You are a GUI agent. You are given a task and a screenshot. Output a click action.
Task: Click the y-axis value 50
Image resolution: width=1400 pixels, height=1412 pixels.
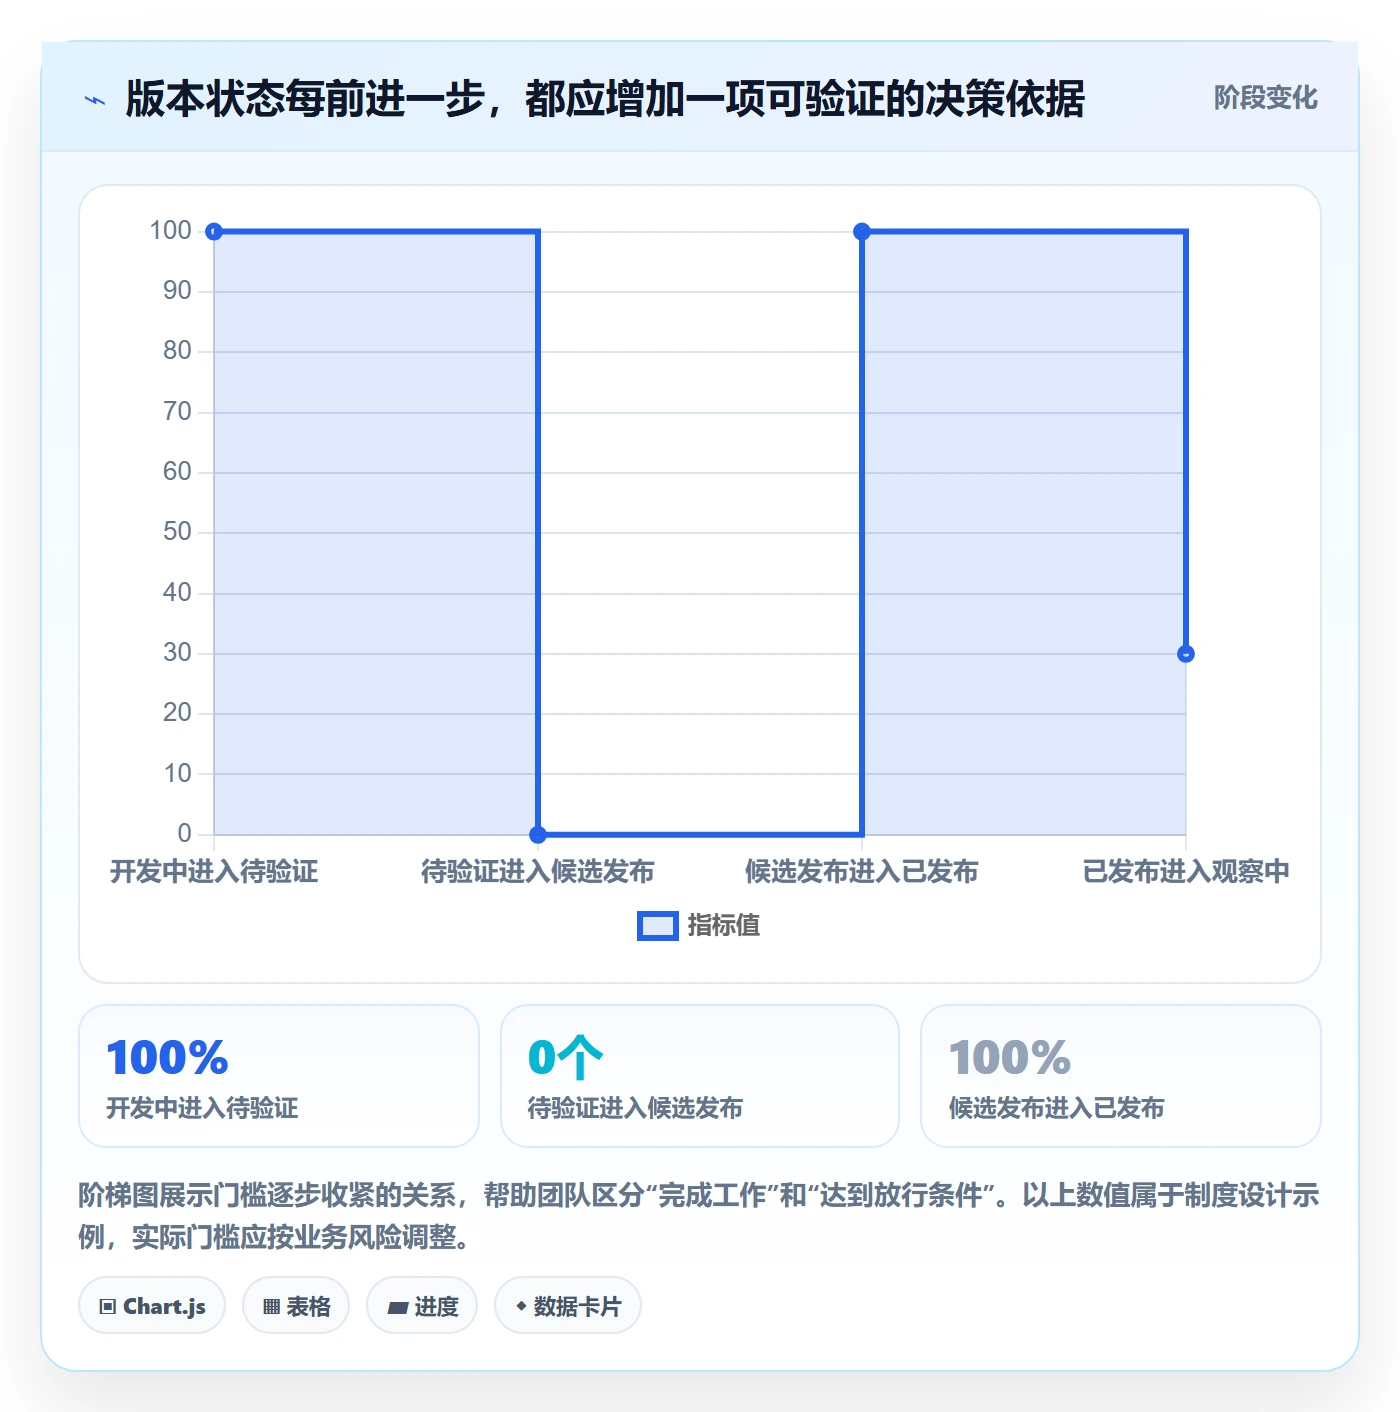click(x=177, y=532)
